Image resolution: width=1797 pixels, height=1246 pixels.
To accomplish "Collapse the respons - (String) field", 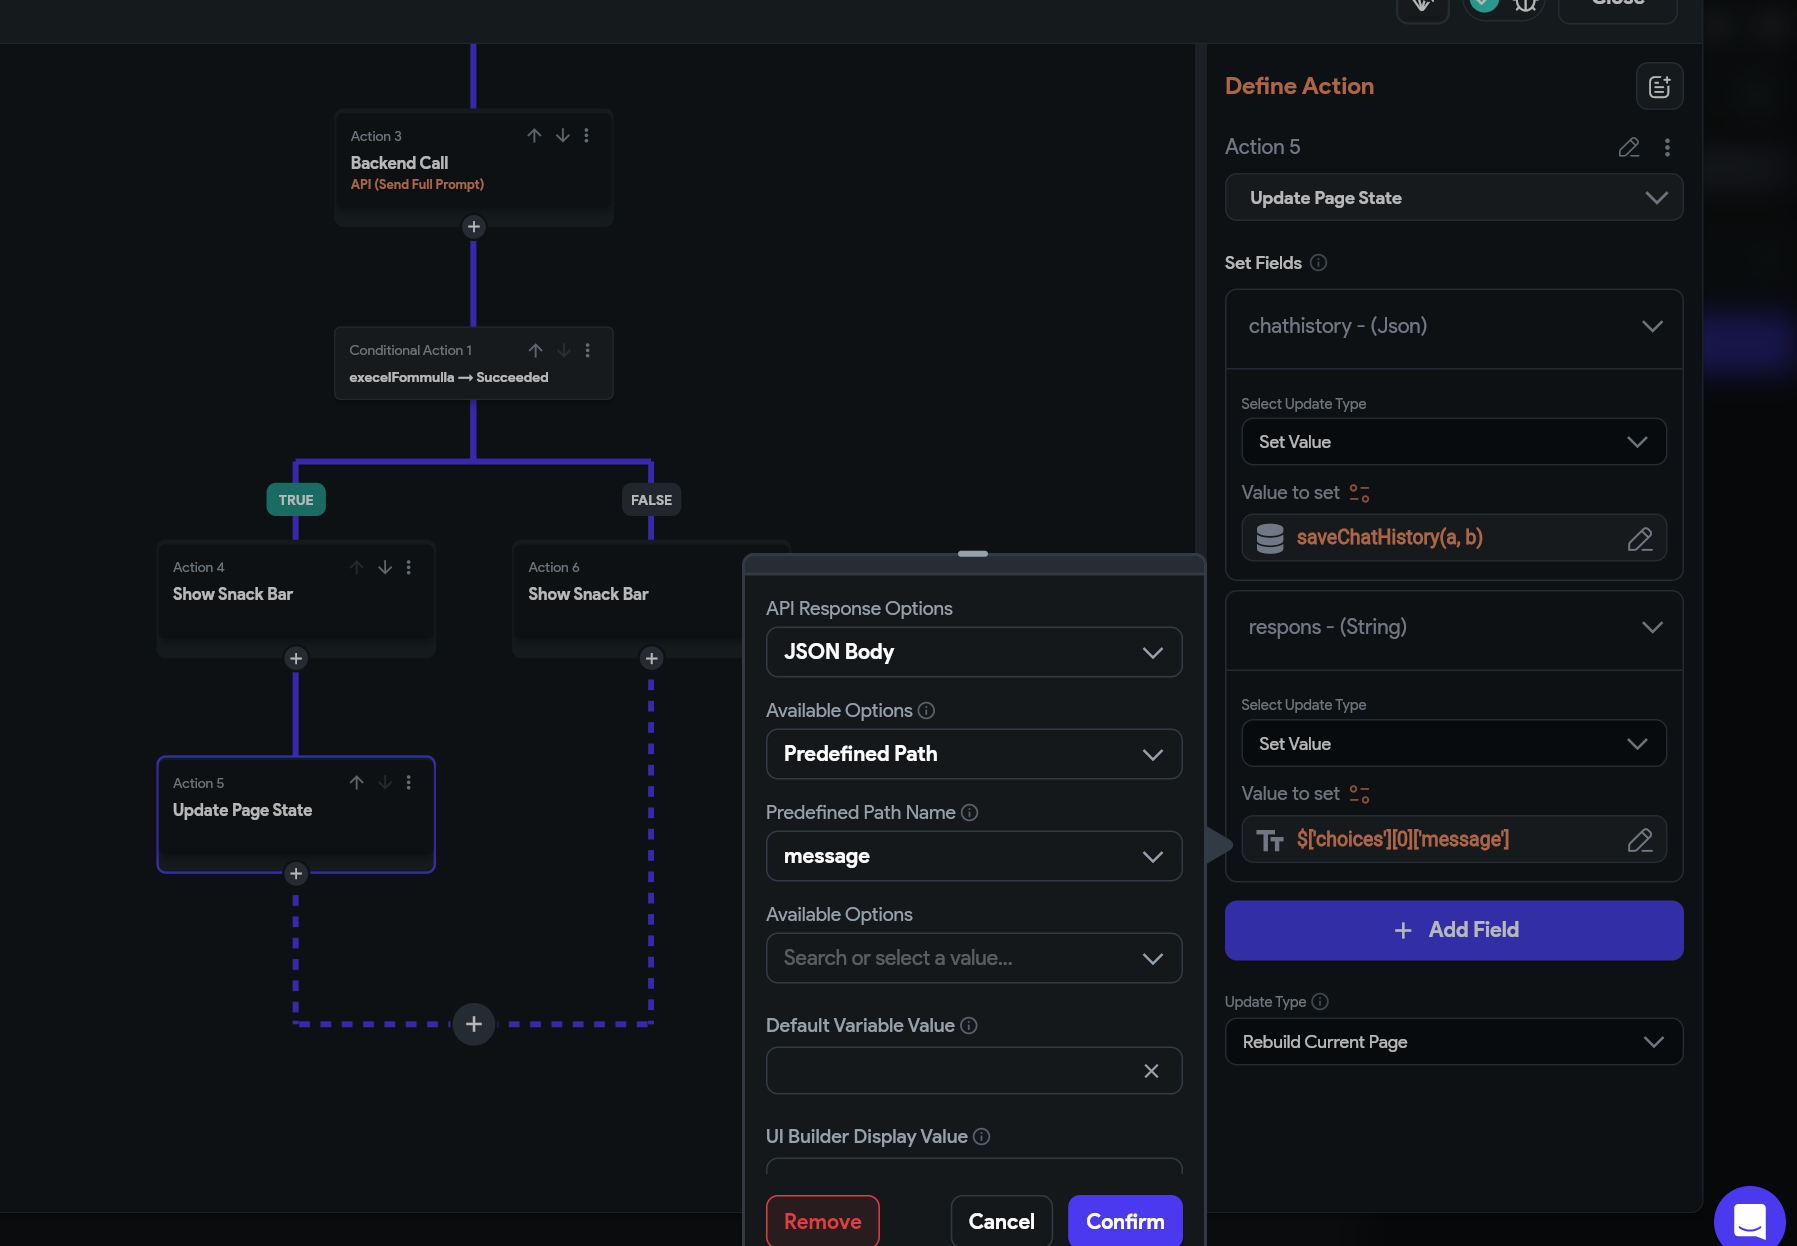I will 1652,627.
